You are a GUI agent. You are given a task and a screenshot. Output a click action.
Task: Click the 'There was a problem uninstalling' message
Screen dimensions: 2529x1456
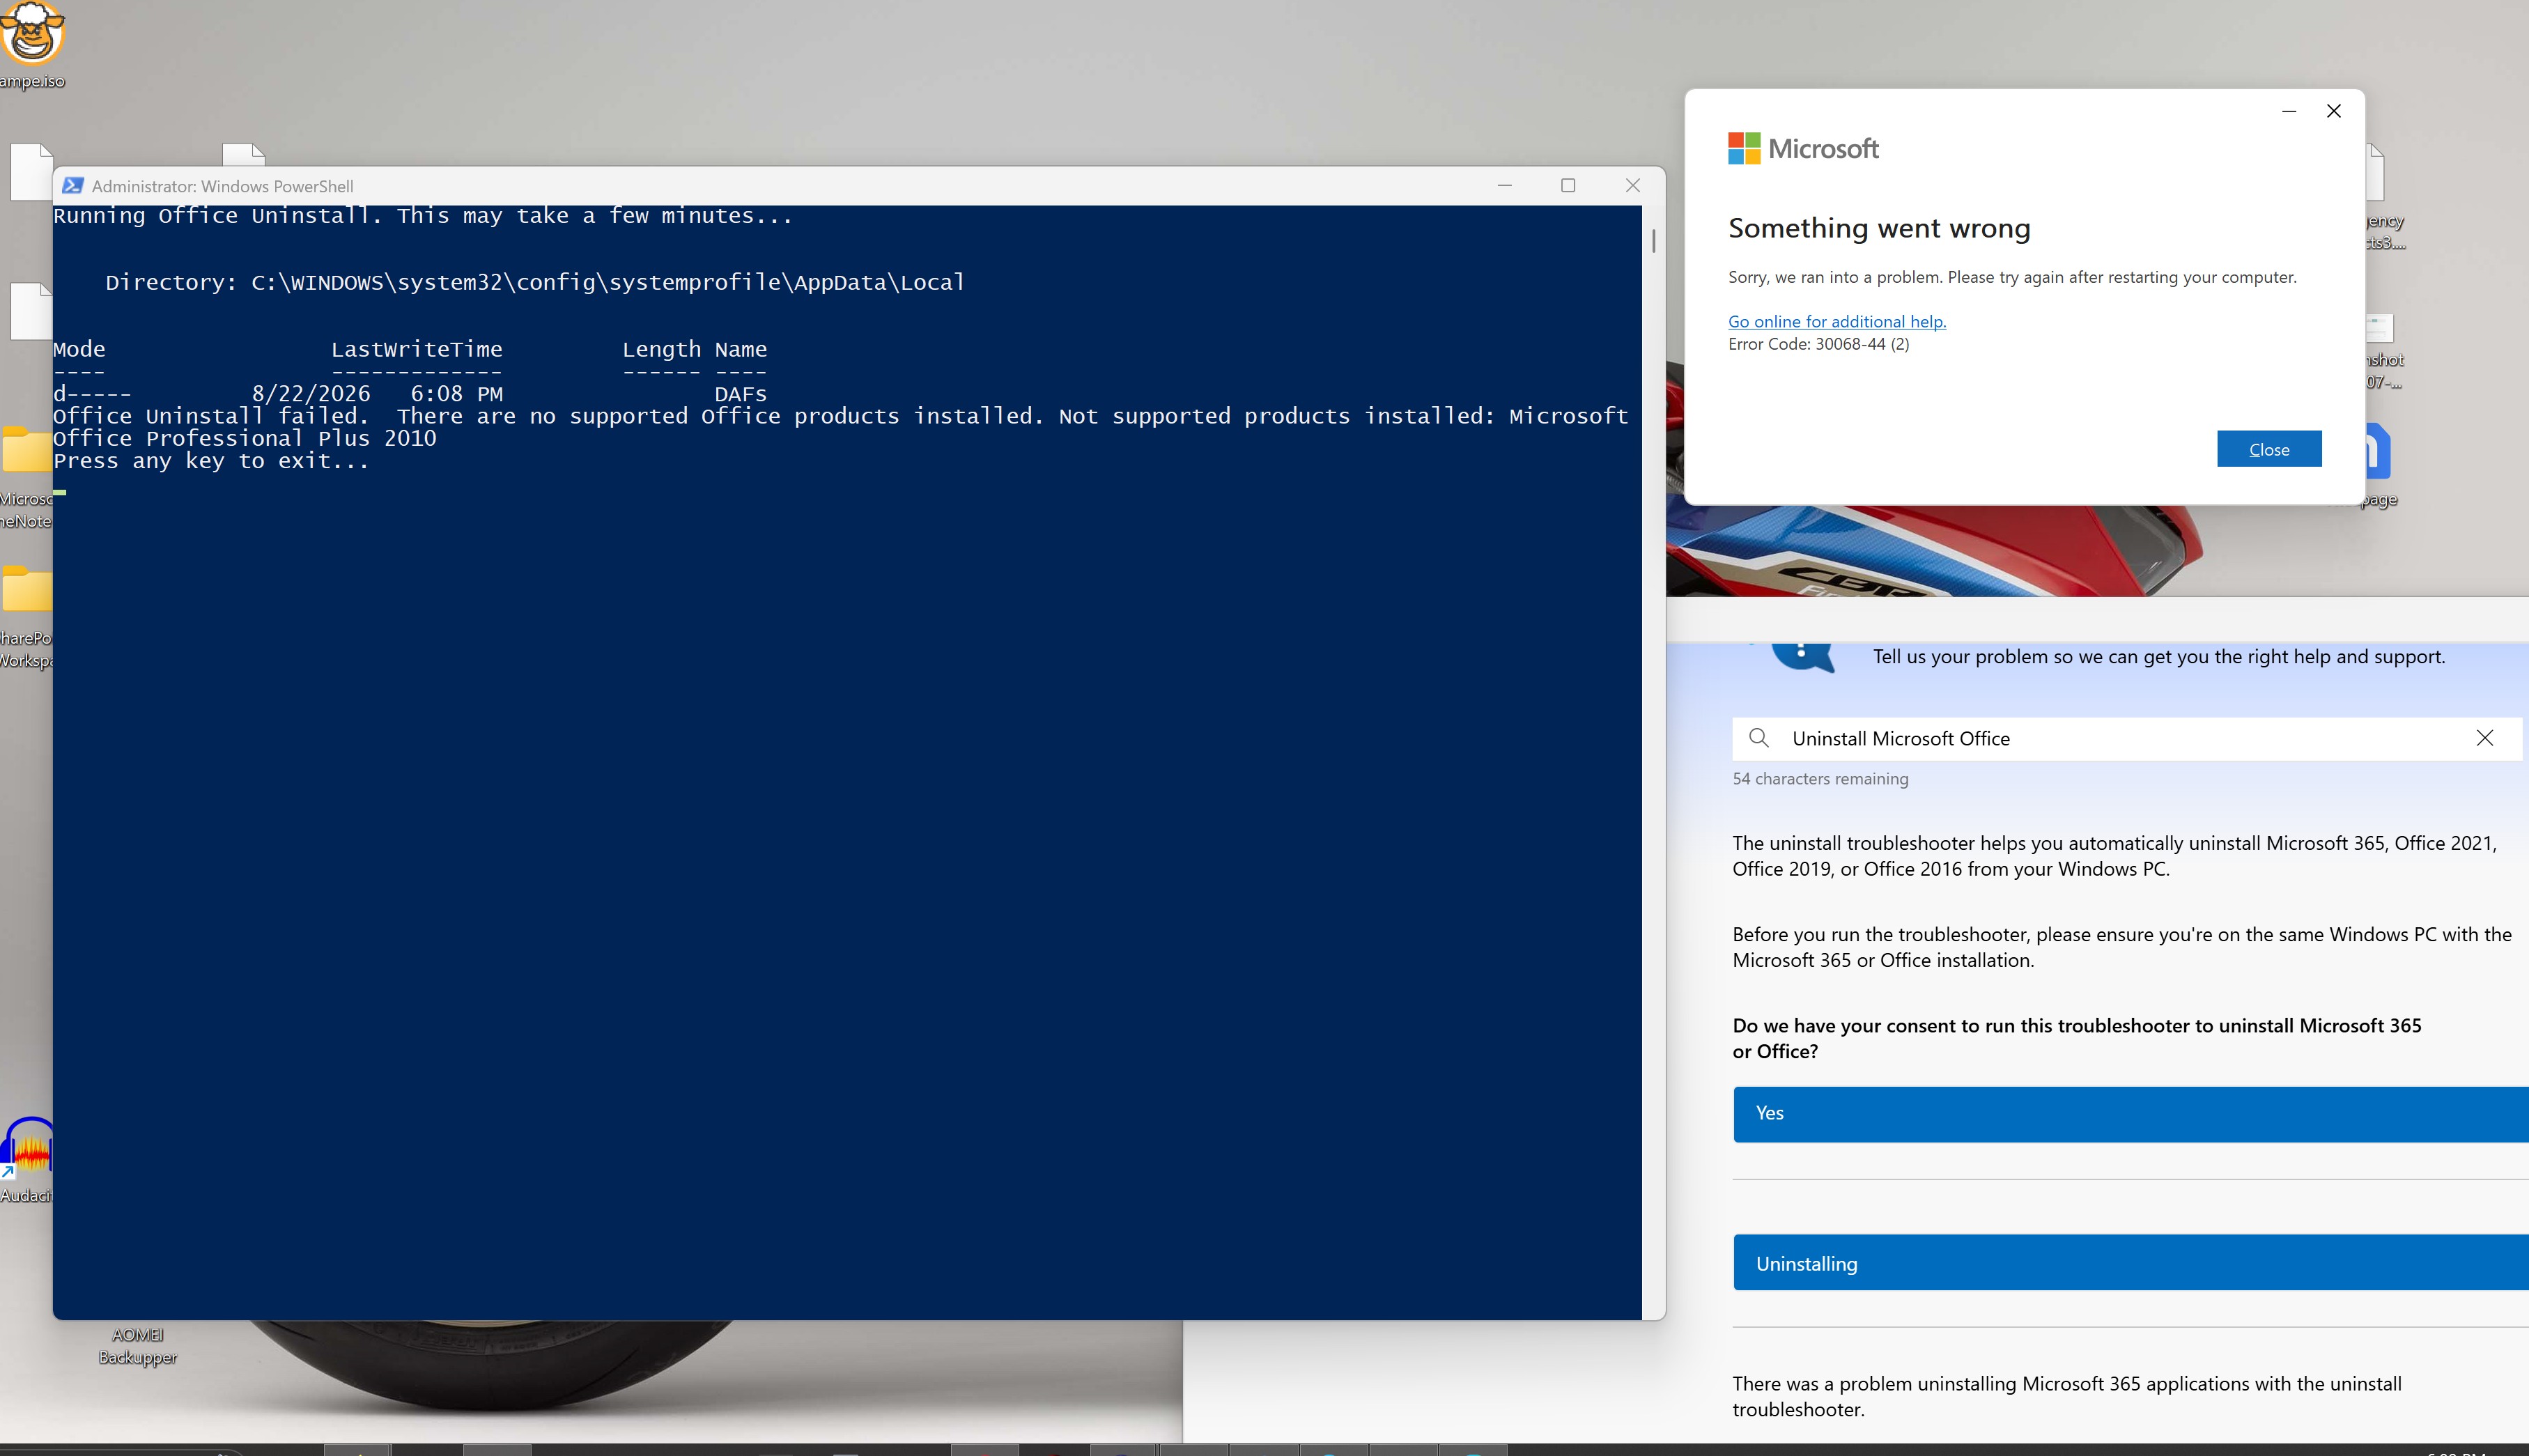click(x=2067, y=1396)
